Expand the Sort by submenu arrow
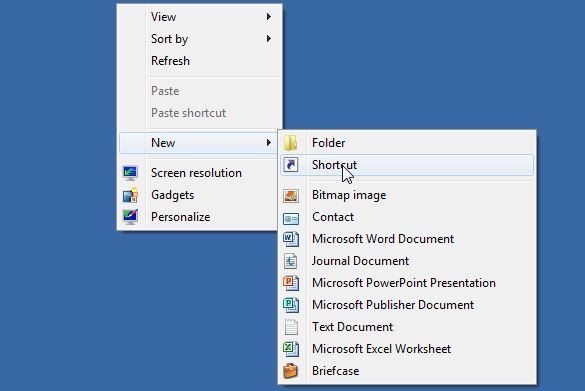Screen dimensions: 585x391 coord(269,39)
